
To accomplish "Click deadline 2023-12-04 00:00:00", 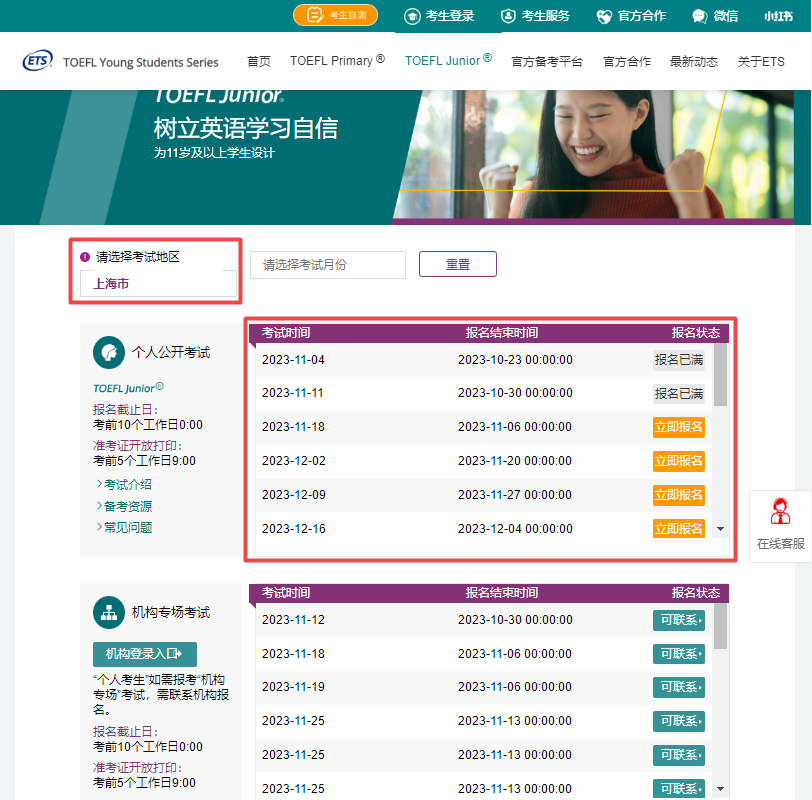I will [515, 529].
